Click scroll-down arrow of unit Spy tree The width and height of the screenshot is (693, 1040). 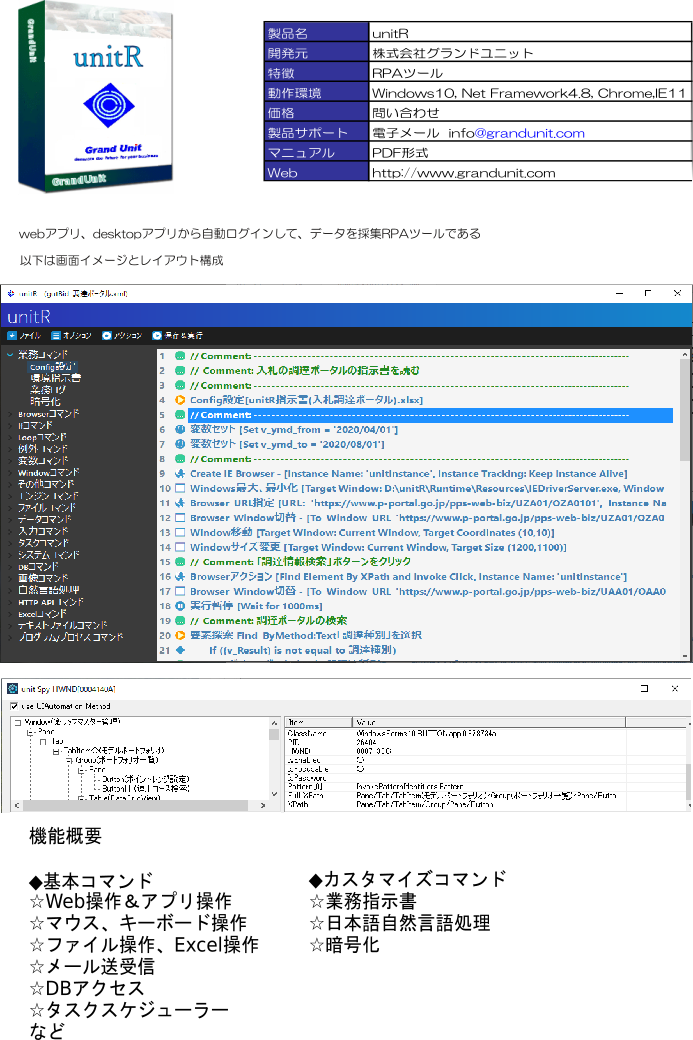(274, 793)
